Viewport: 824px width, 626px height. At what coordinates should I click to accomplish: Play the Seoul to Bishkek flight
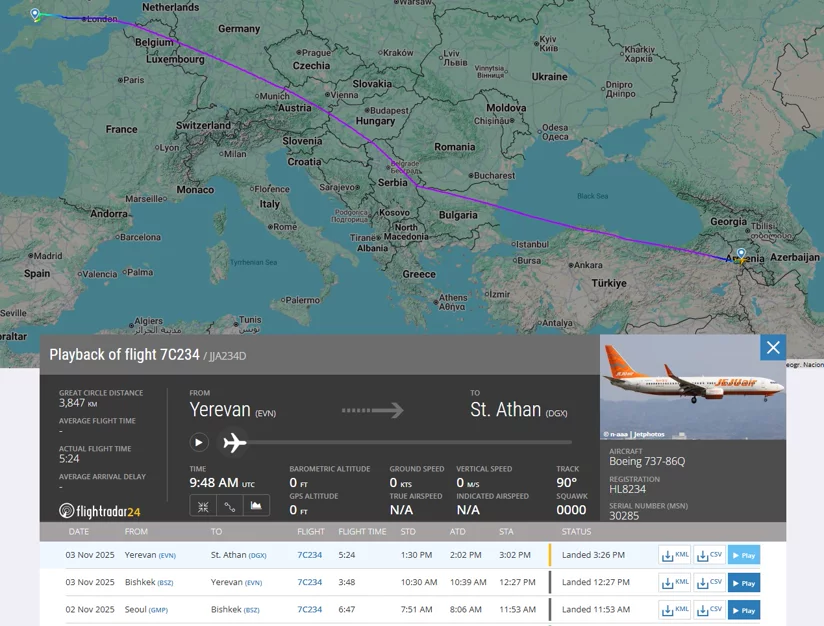(x=744, y=610)
